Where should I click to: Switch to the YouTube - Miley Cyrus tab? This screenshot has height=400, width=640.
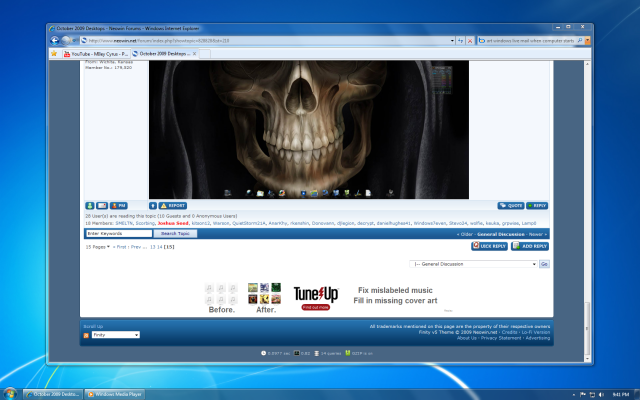[x=97, y=54]
